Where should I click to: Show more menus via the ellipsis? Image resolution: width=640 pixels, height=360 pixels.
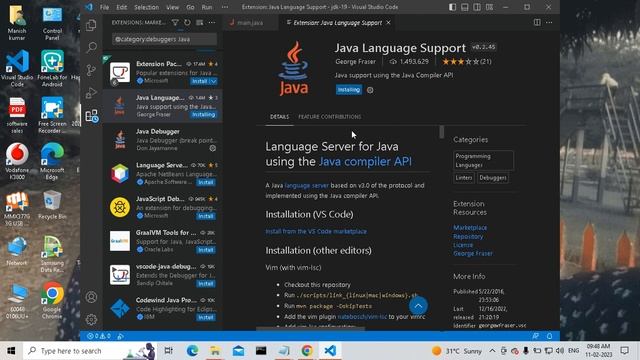[x=225, y=7]
